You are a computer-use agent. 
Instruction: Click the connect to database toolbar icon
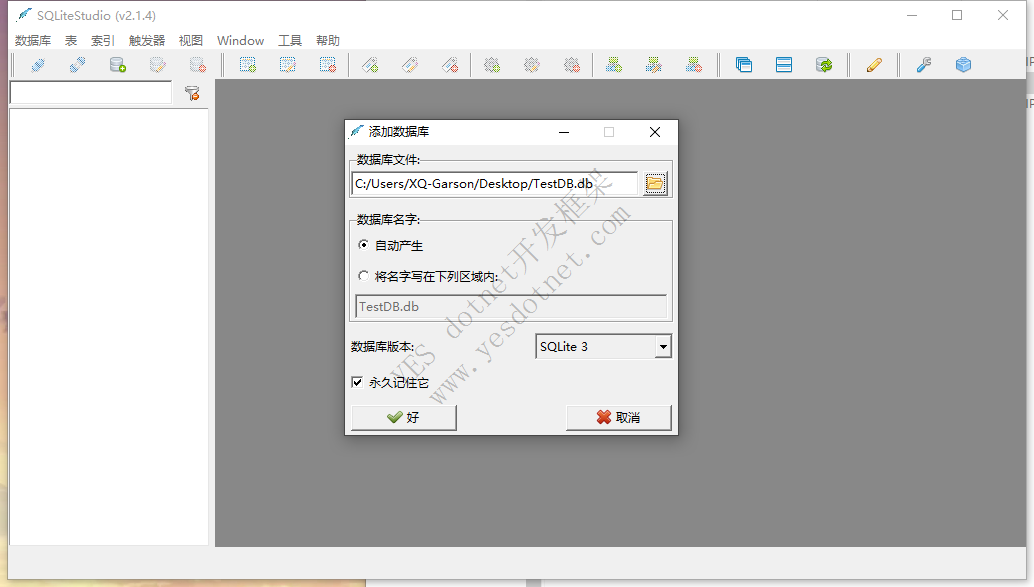[x=38, y=65]
